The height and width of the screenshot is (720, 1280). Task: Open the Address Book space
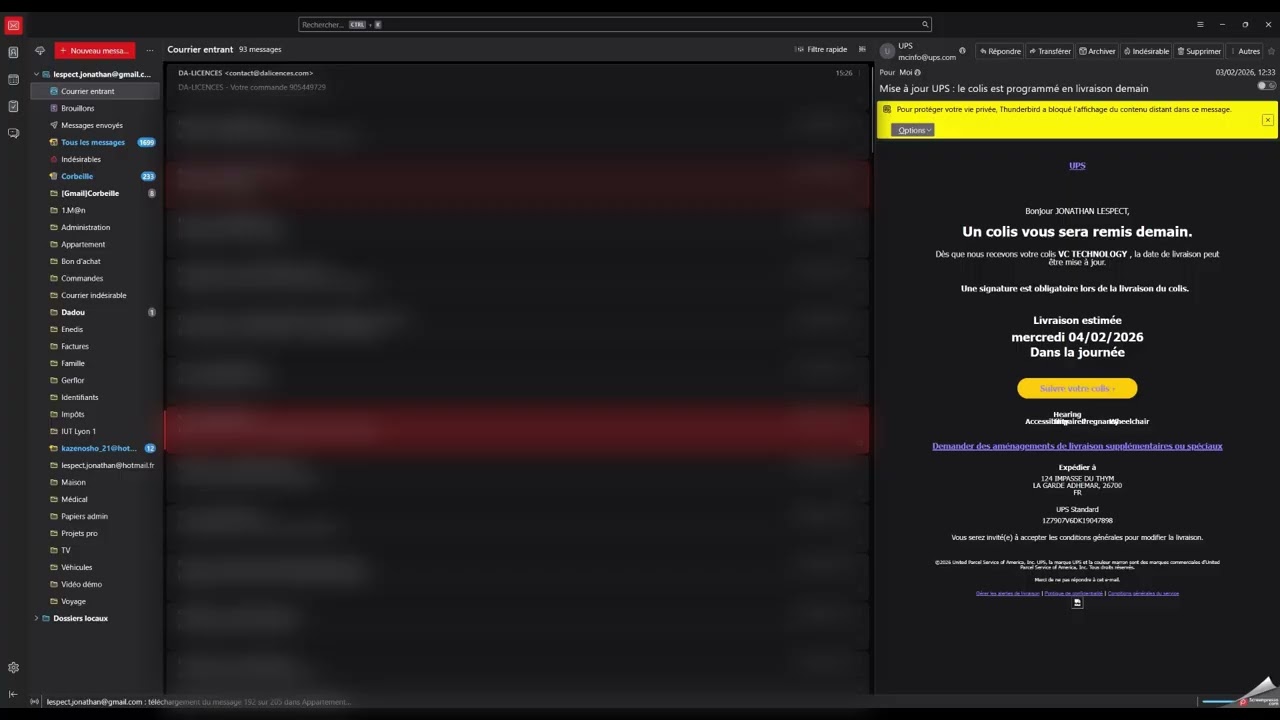[13, 52]
